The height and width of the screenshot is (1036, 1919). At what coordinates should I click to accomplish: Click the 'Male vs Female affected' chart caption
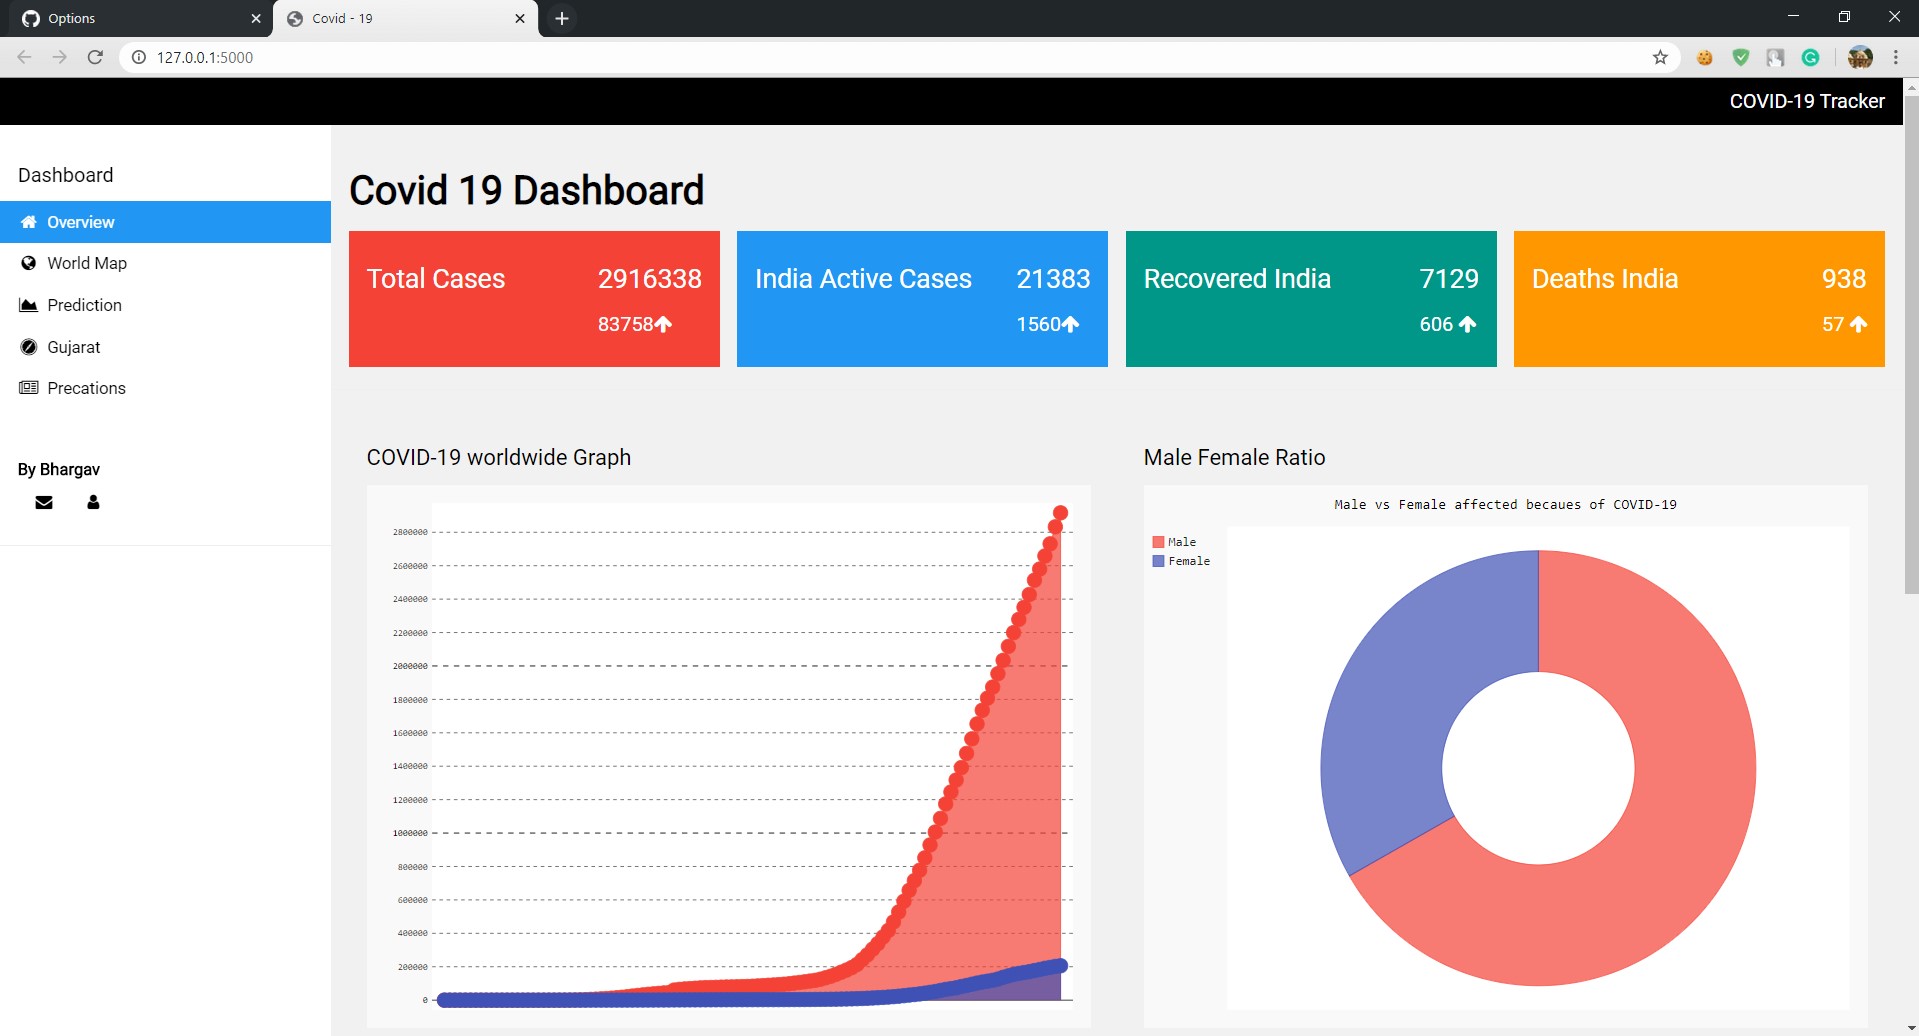tap(1505, 504)
